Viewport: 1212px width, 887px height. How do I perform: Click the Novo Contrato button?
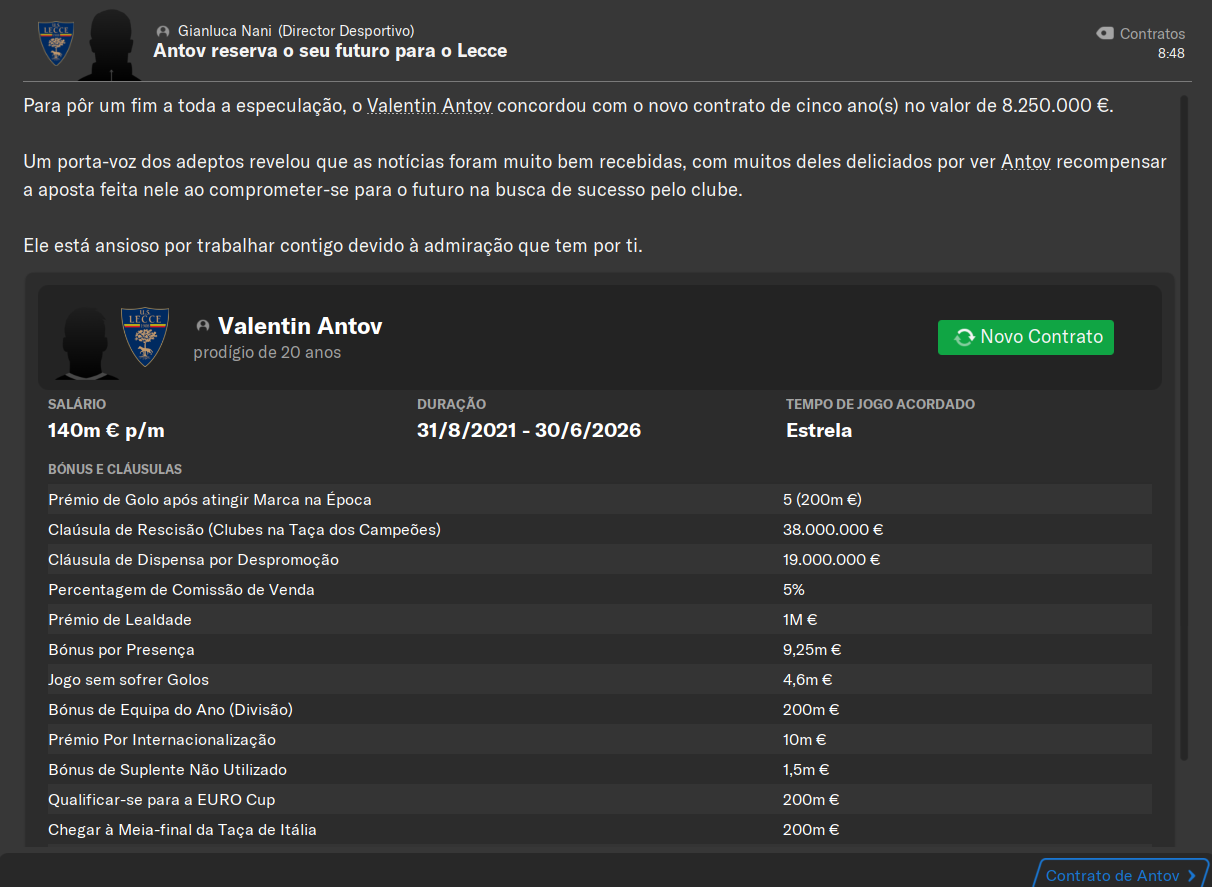[x=1025, y=337]
